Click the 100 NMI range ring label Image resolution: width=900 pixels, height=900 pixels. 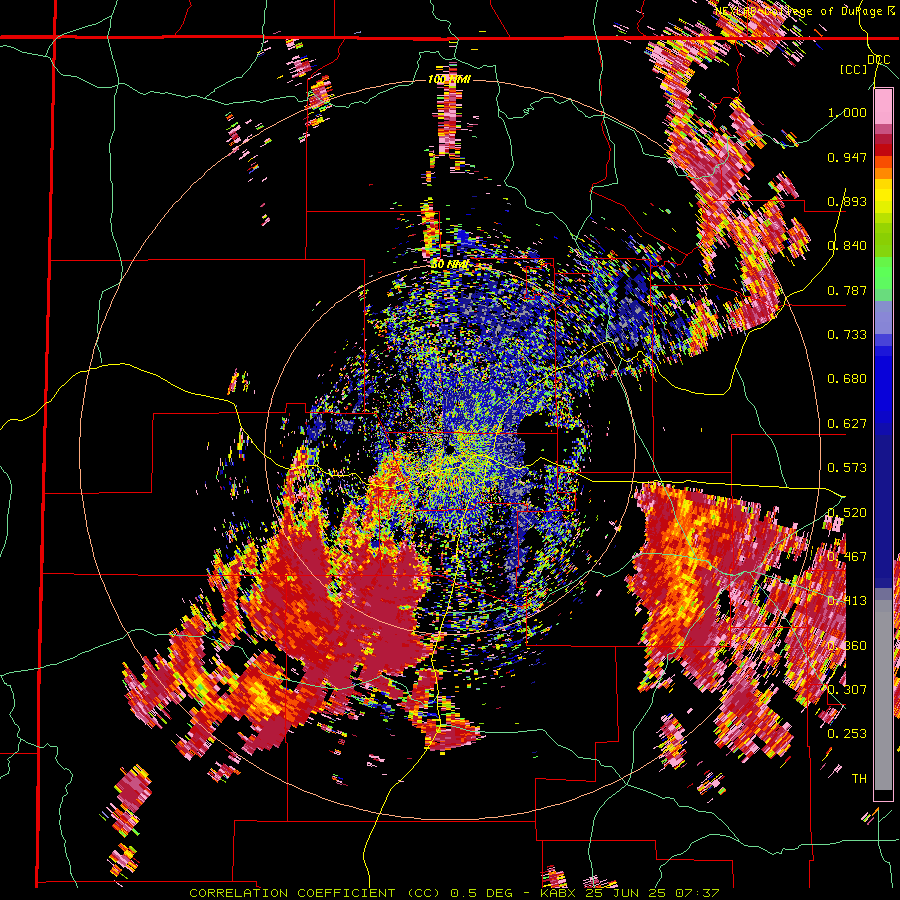(449, 79)
